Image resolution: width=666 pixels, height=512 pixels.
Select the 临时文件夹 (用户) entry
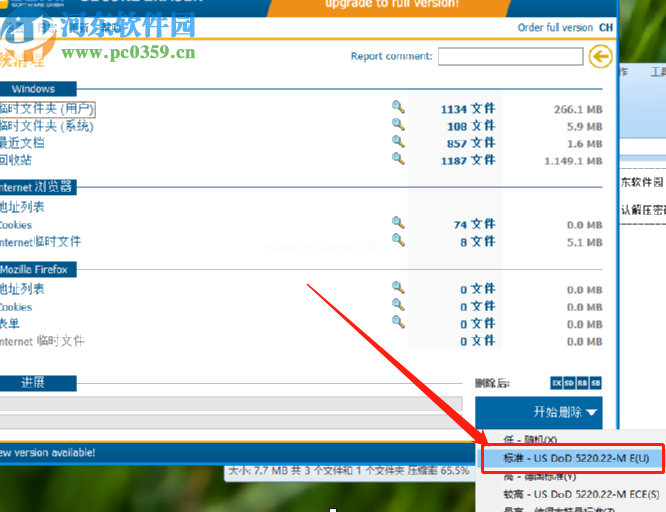click(47, 108)
